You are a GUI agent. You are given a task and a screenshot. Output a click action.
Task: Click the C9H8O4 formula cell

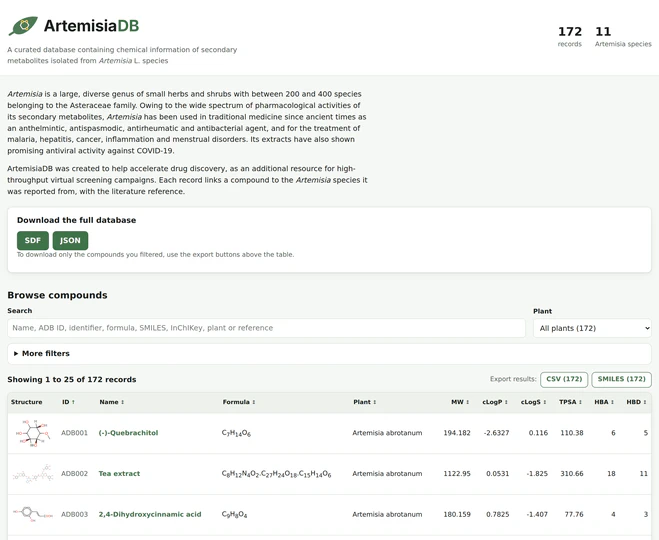(235, 515)
